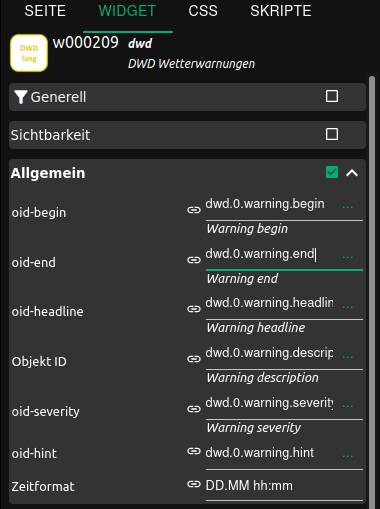Image resolution: width=380 pixels, height=509 pixels.
Task: Click the filter icon next to Generell
Action: [21, 97]
